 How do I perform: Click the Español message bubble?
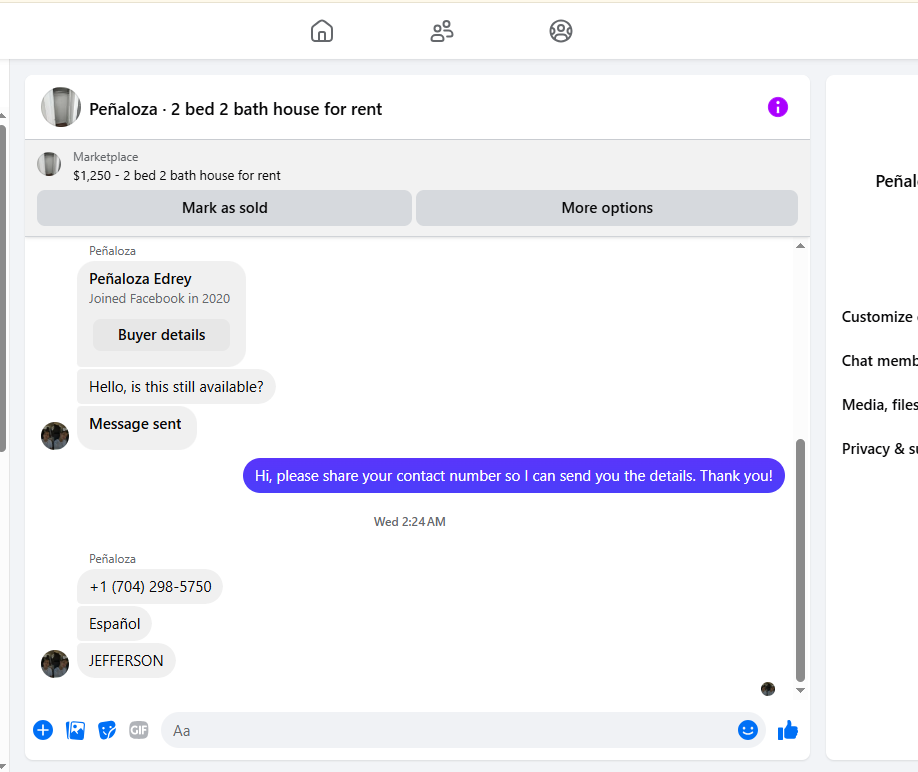coord(114,623)
